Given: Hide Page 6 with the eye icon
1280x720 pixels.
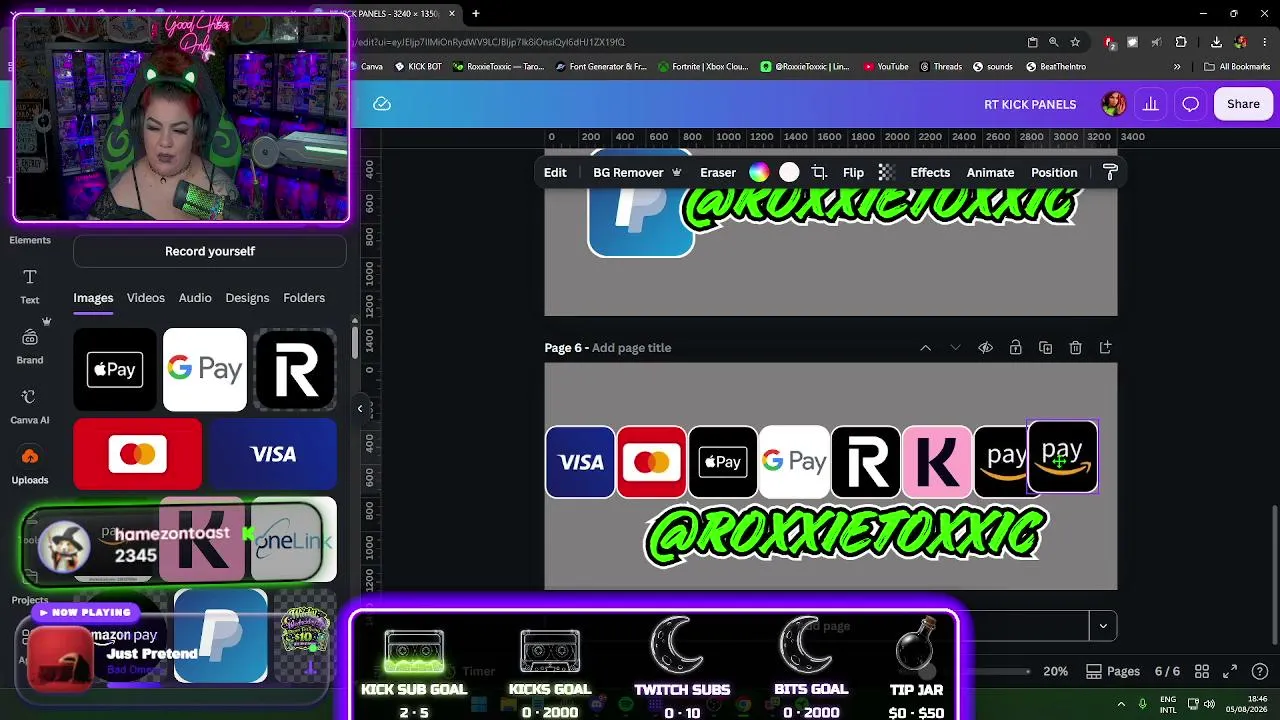Looking at the screenshot, I should tap(985, 348).
